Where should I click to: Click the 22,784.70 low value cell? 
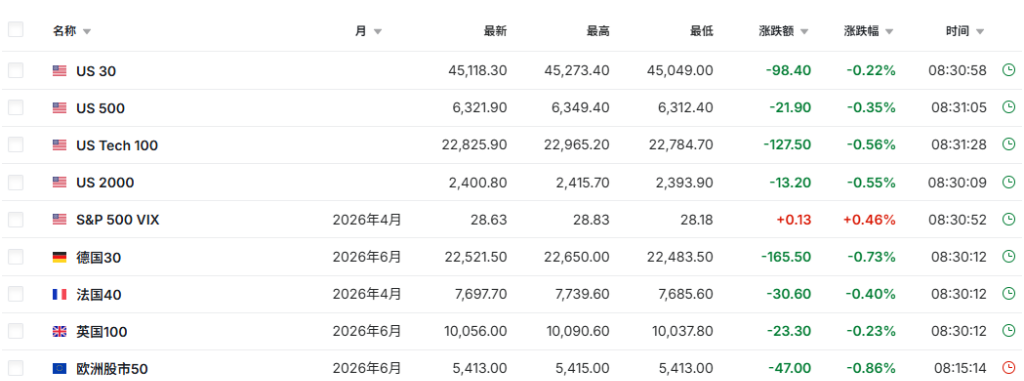click(x=681, y=145)
